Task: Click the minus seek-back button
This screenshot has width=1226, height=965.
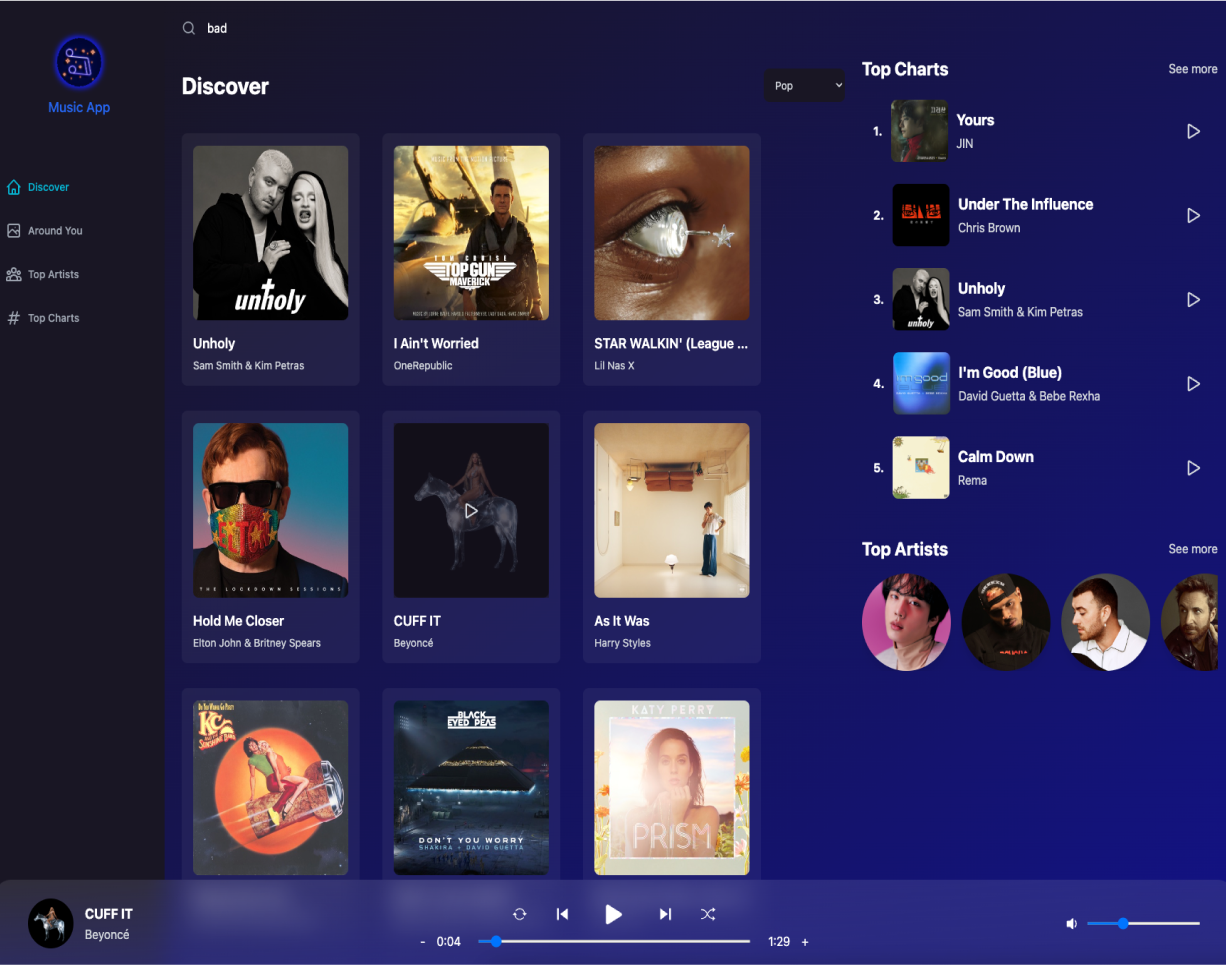Action: pos(423,942)
